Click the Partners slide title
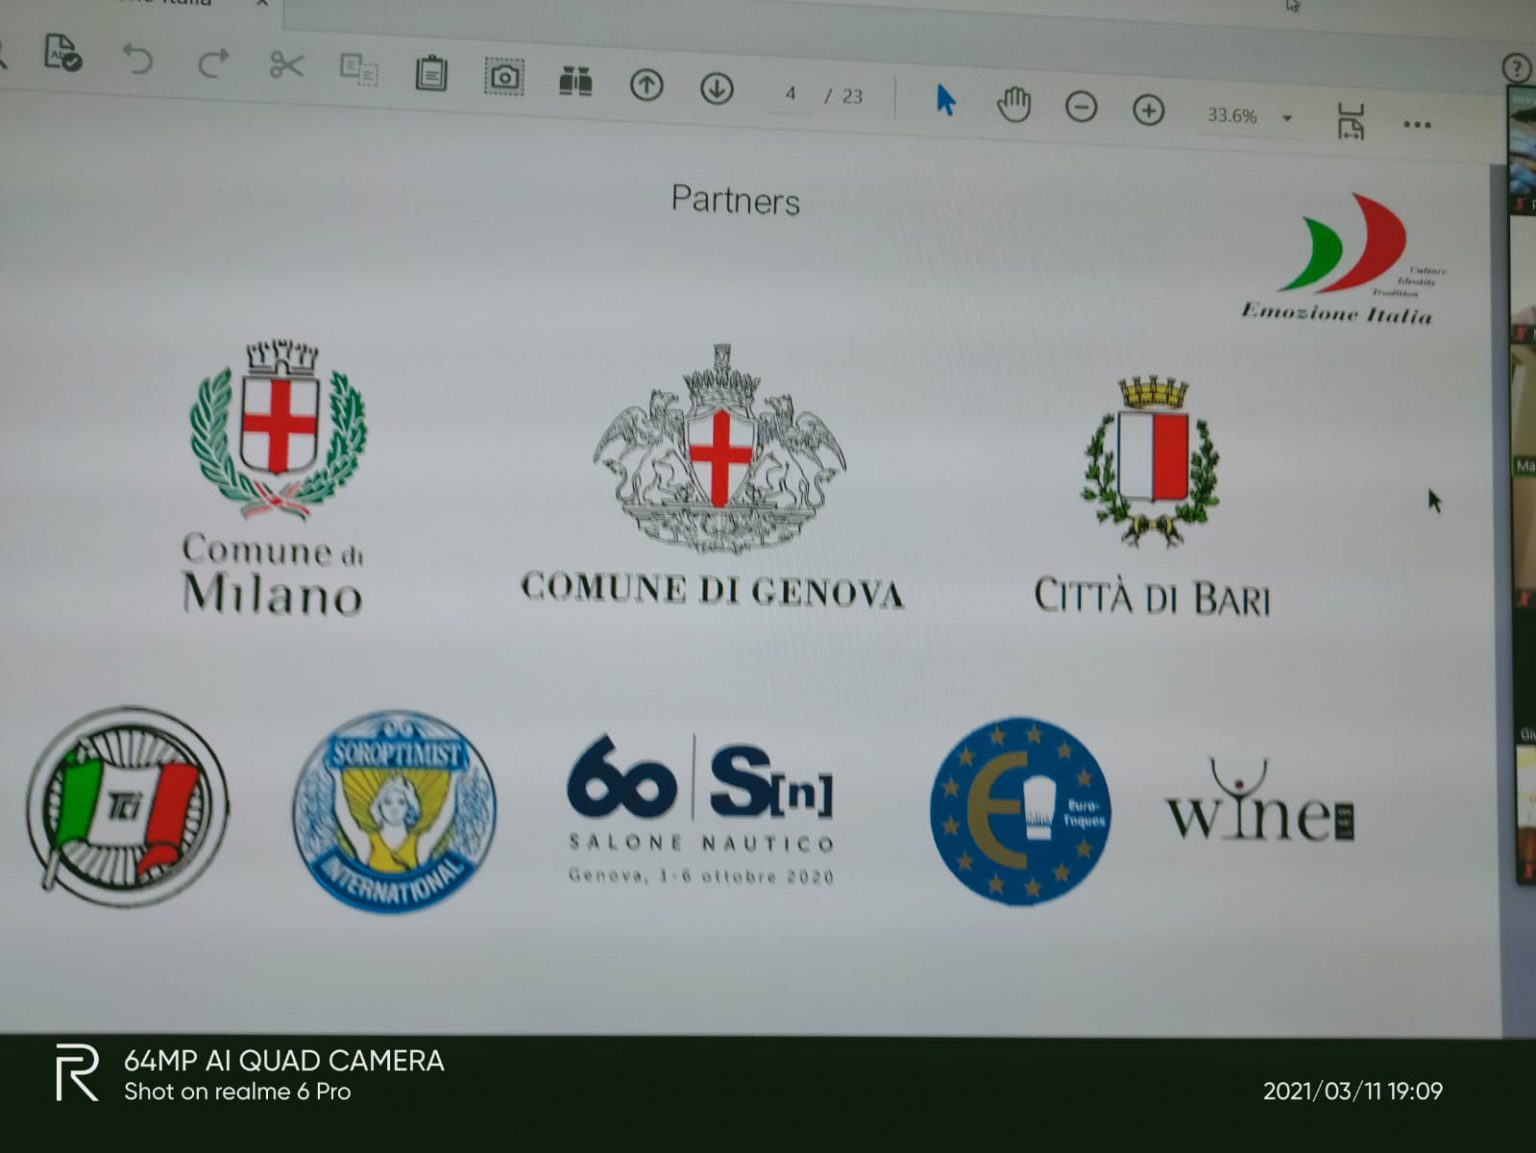Viewport: 1536px width, 1153px height. coord(735,200)
